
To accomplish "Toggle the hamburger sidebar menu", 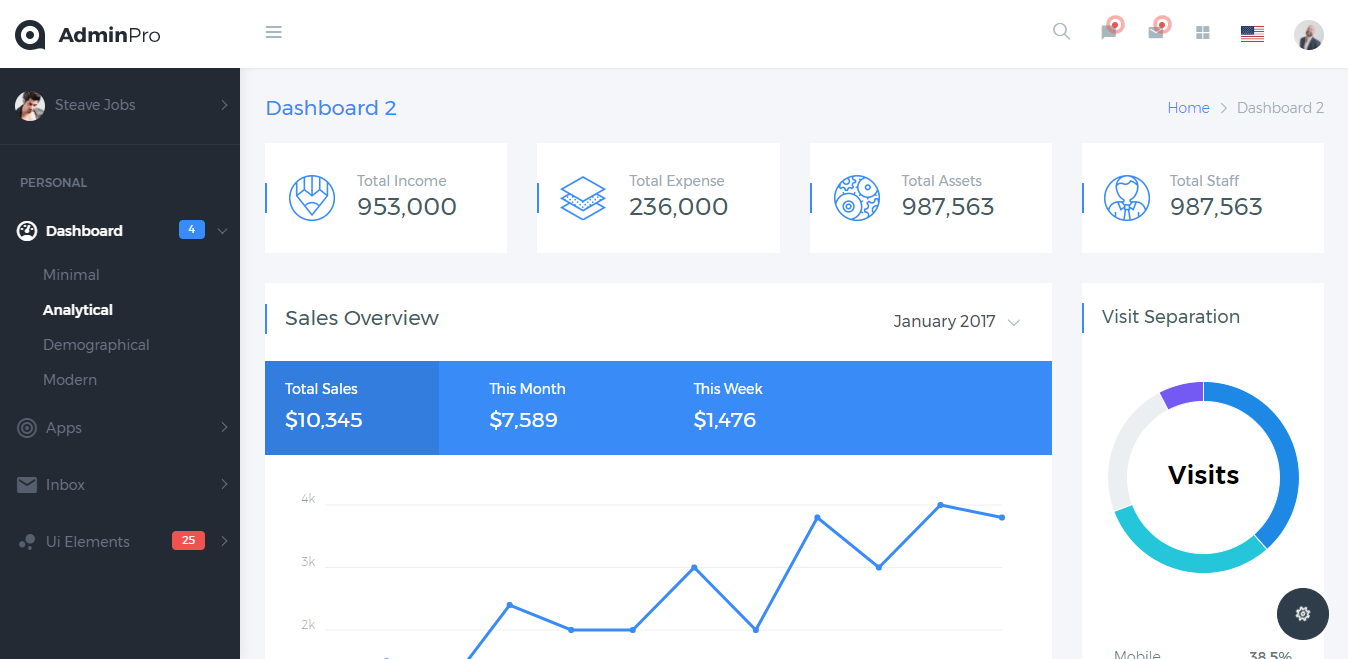I will pyautogui.click(x=273, y=32).
